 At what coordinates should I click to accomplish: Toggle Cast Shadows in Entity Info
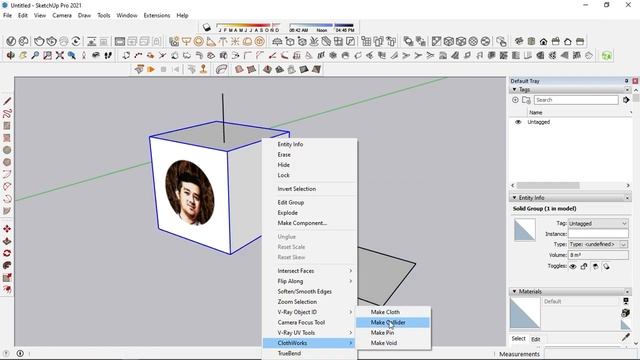(x=607, y=267)
